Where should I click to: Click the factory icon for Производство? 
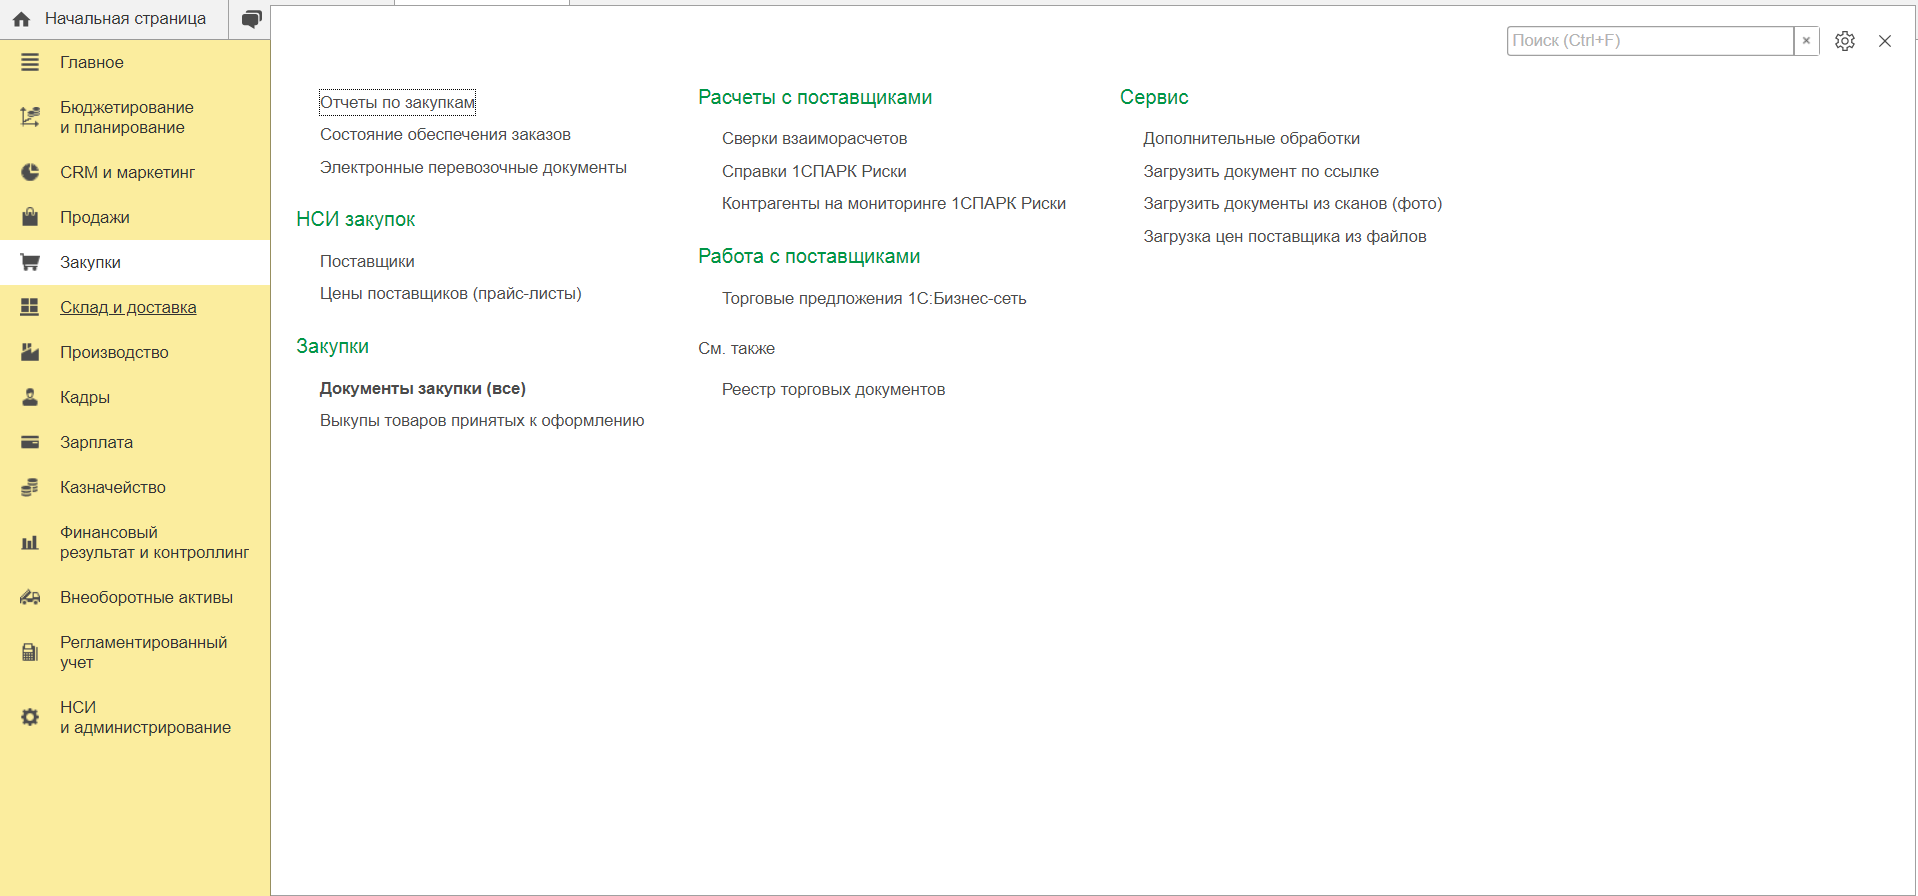(x=30, y=352)
